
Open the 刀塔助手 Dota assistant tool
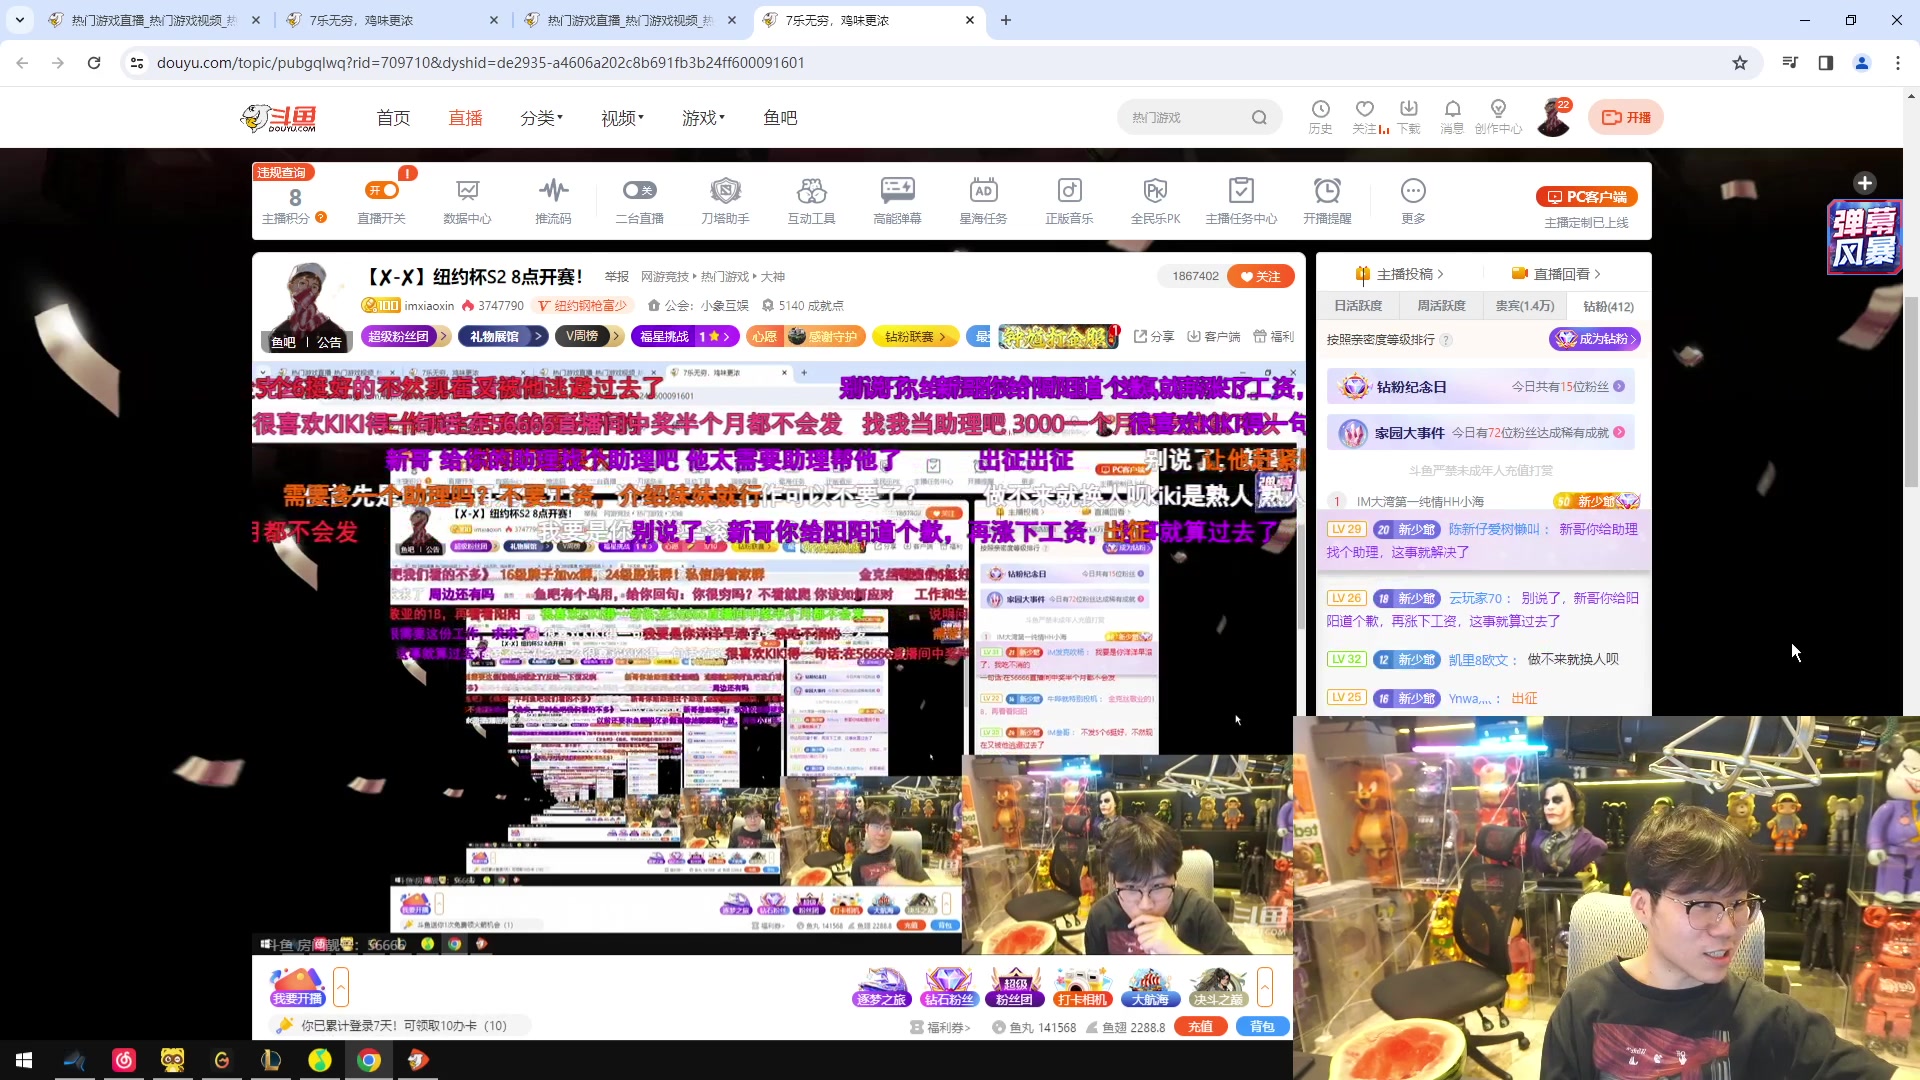point(725,199)
